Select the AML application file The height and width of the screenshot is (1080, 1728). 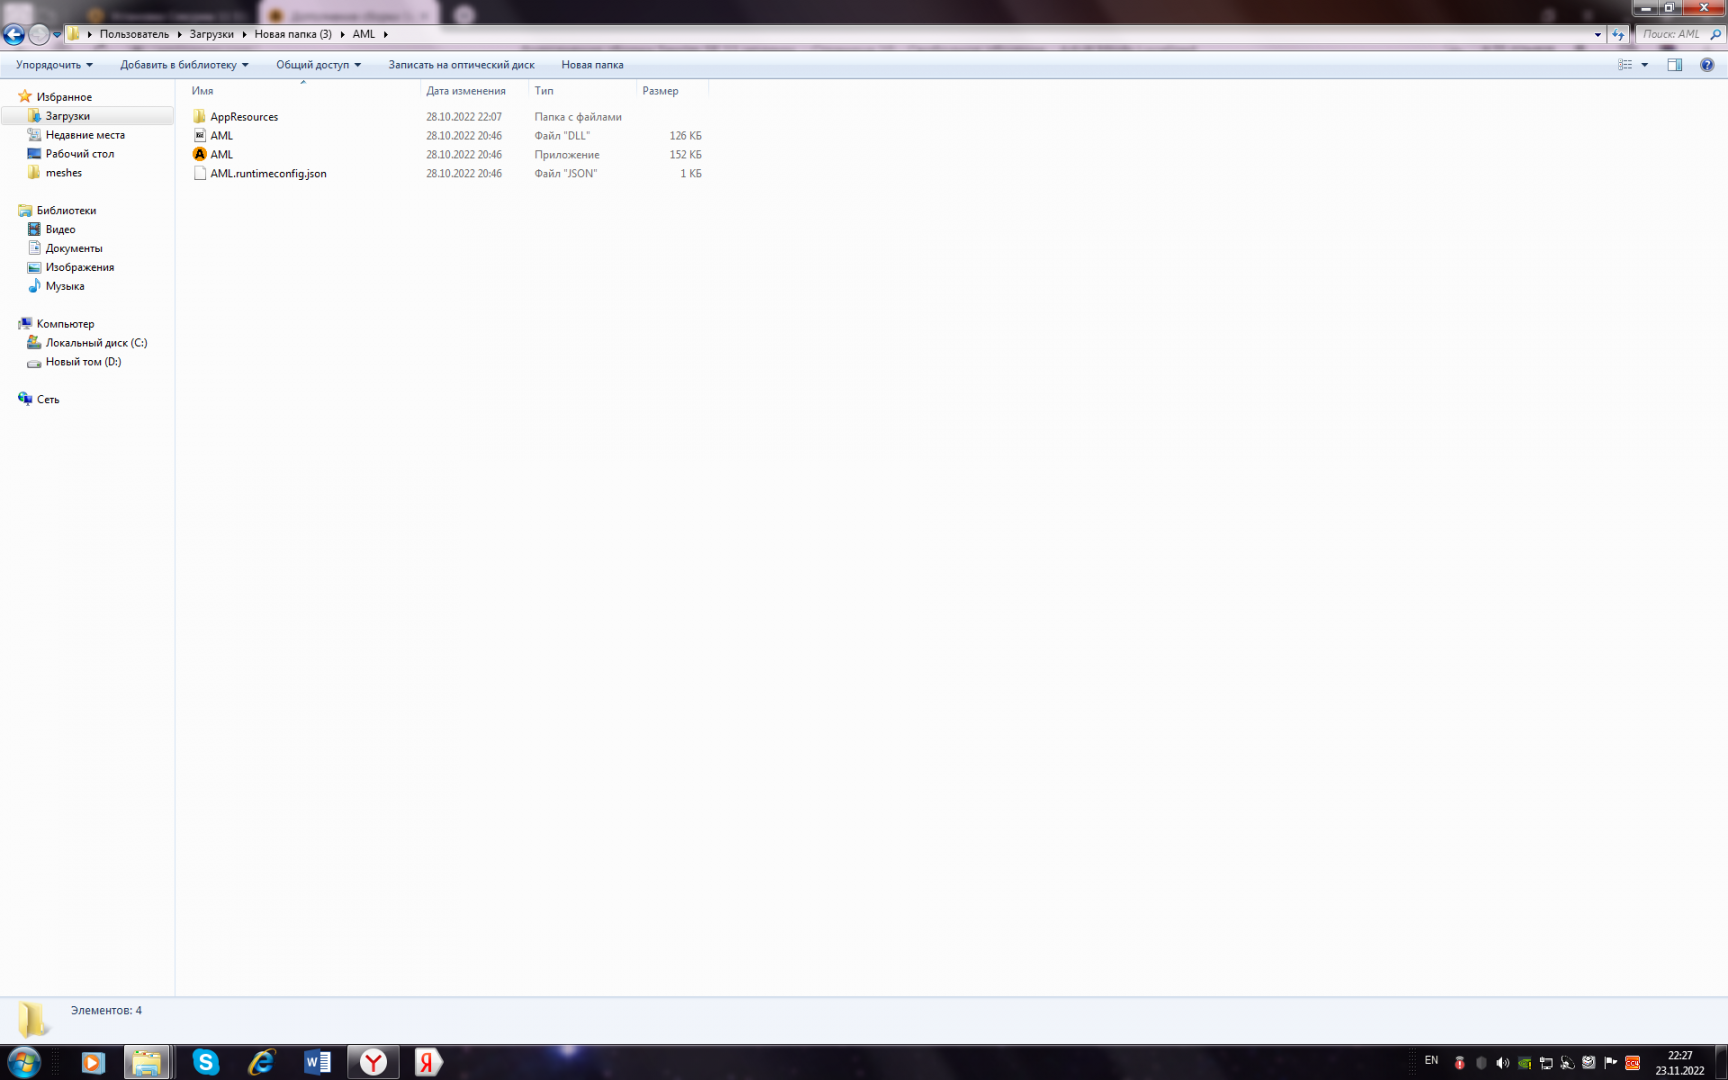[221, 155]
